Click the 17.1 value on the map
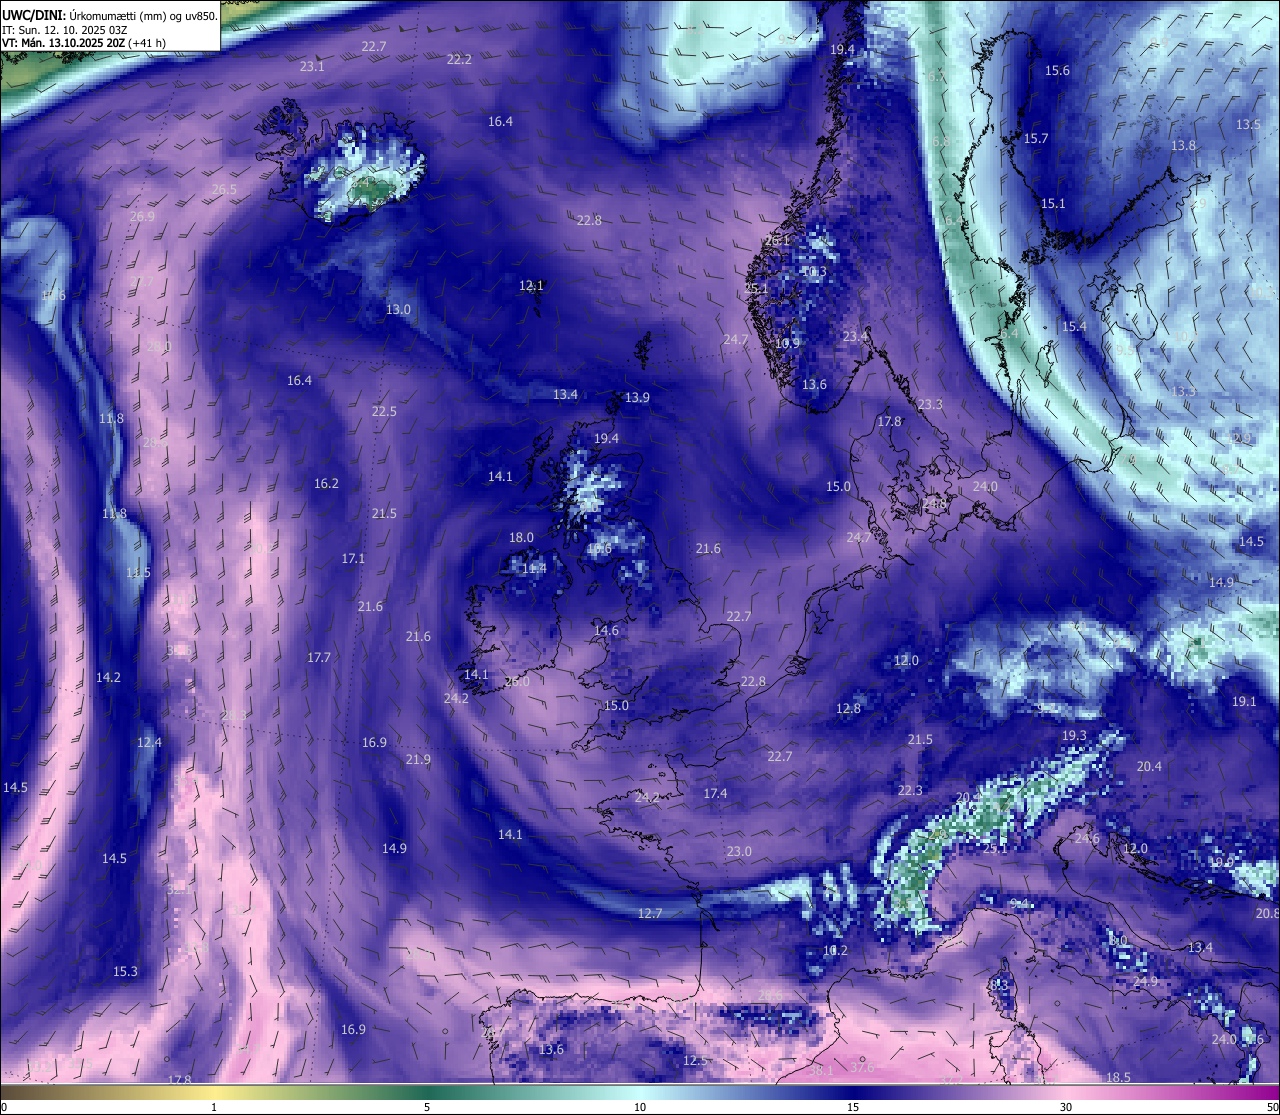 tap(353, 558)
